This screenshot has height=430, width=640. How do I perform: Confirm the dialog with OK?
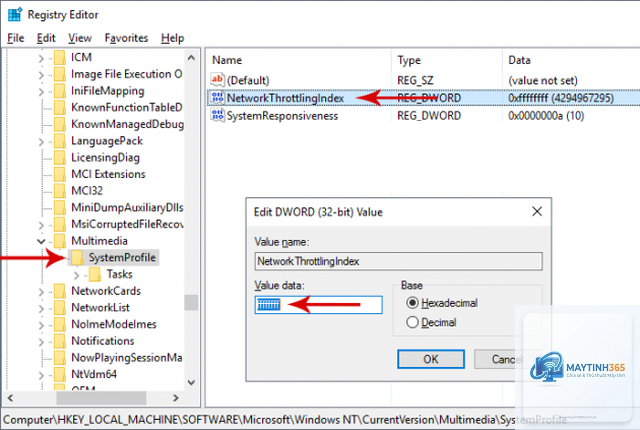[x=431, y=359]
